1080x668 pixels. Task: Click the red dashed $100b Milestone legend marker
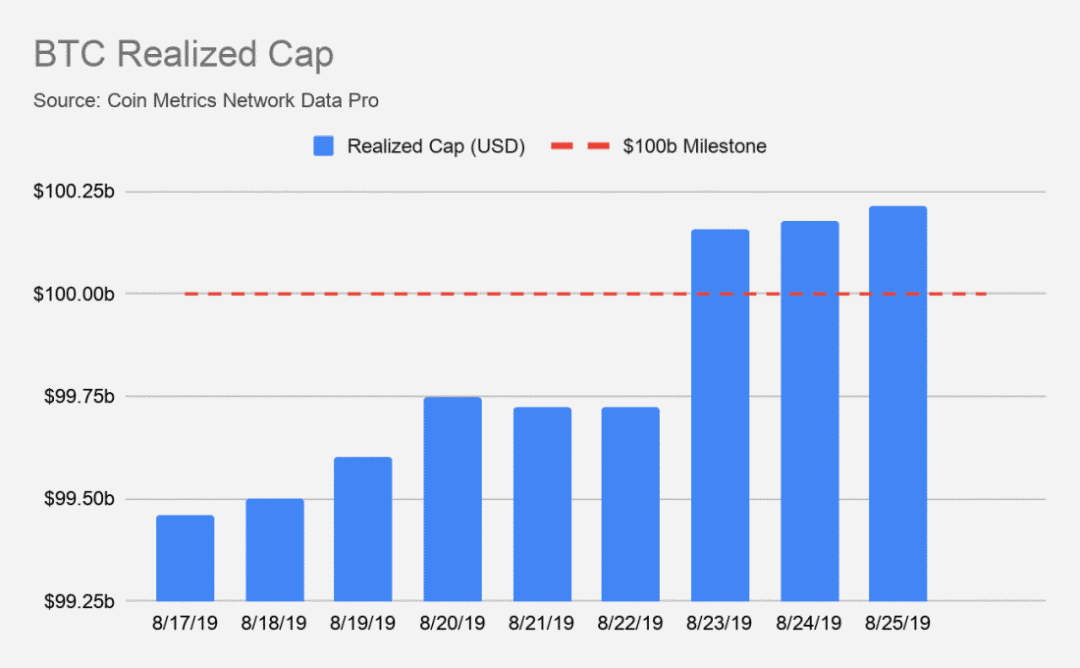click(x=581, y=146)
